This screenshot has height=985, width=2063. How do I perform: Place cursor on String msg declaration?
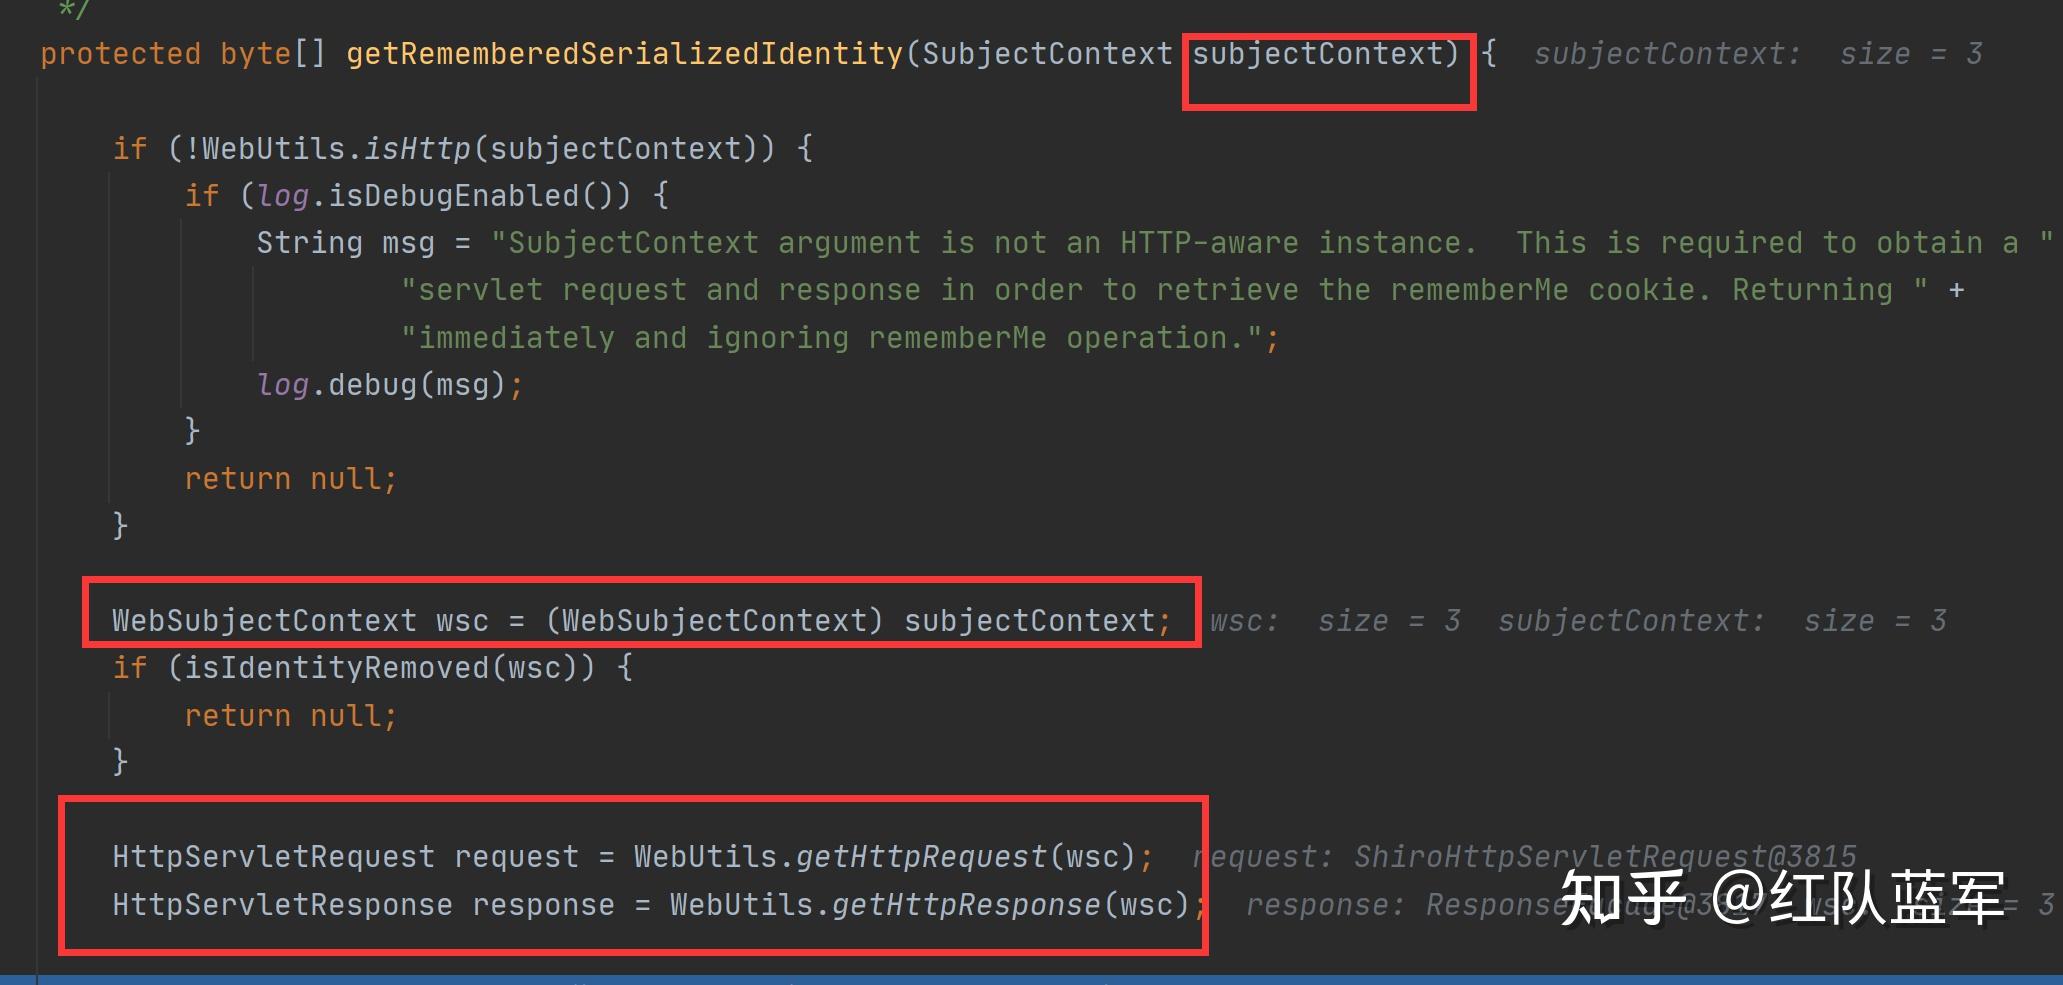[345, 243]
